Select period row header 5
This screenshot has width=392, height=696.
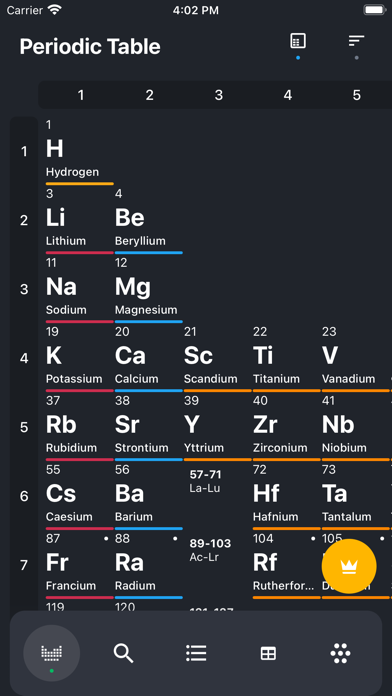[24, 427]
